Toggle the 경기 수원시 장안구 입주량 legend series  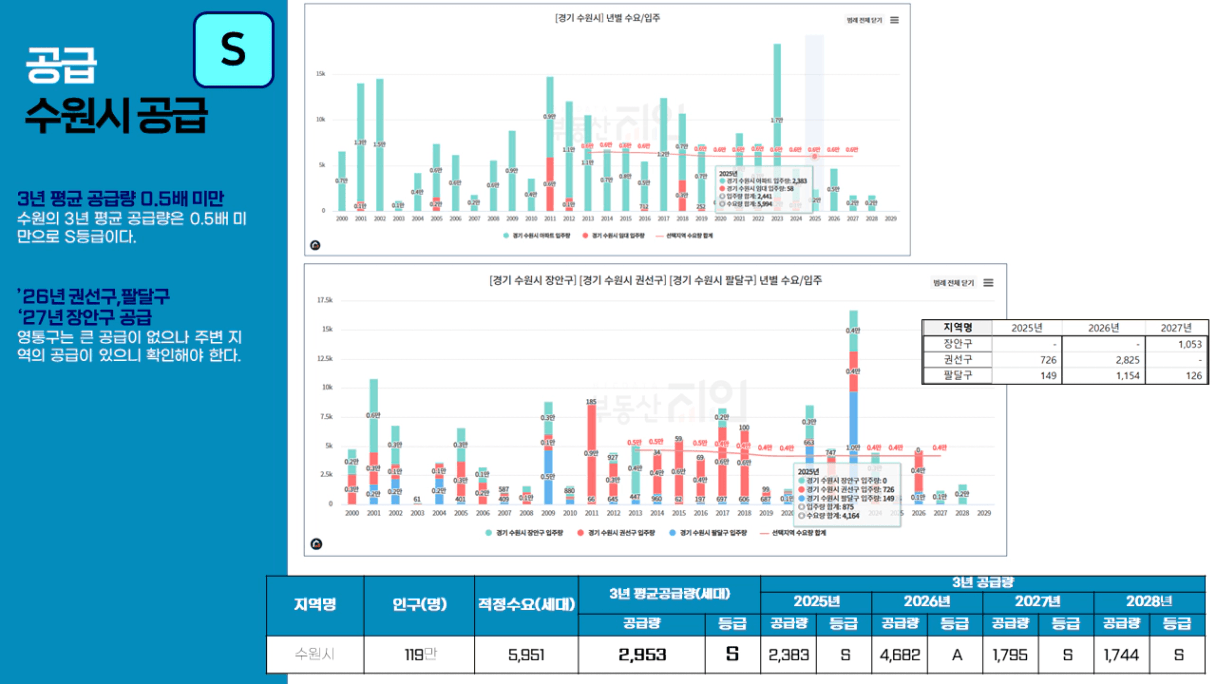coord(524,533)
